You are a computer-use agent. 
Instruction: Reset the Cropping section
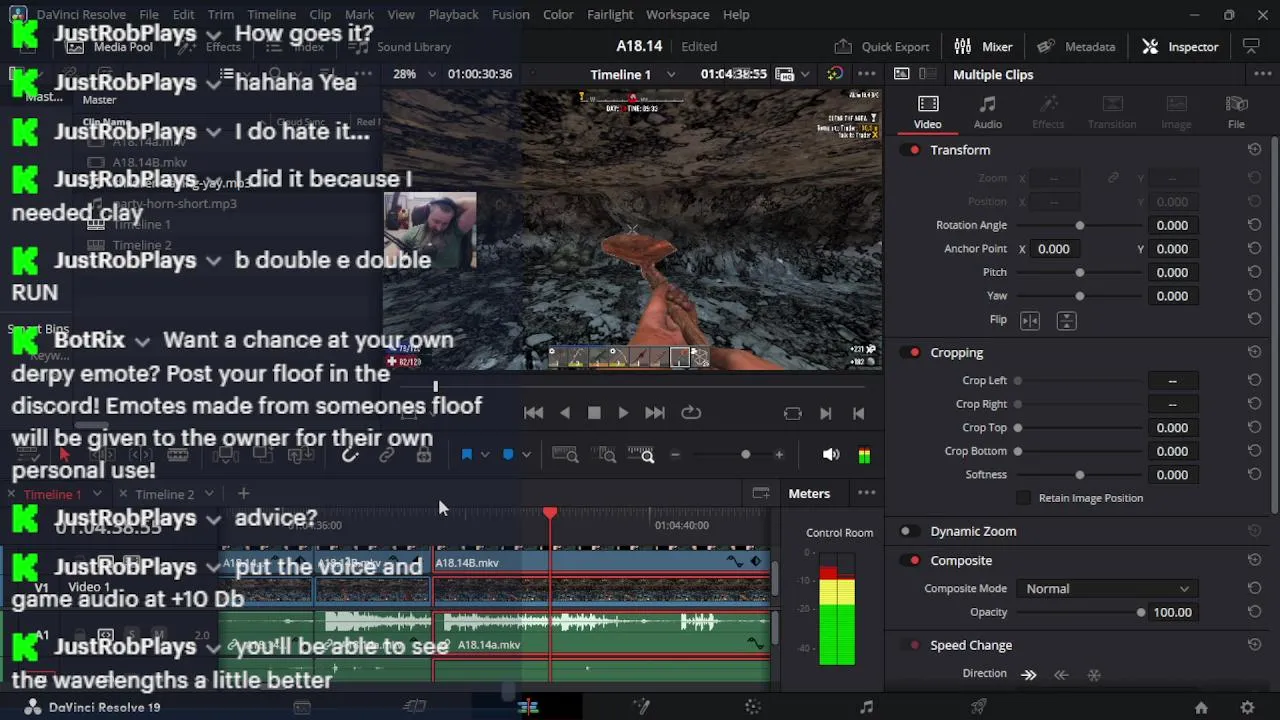pos(1254,353)
